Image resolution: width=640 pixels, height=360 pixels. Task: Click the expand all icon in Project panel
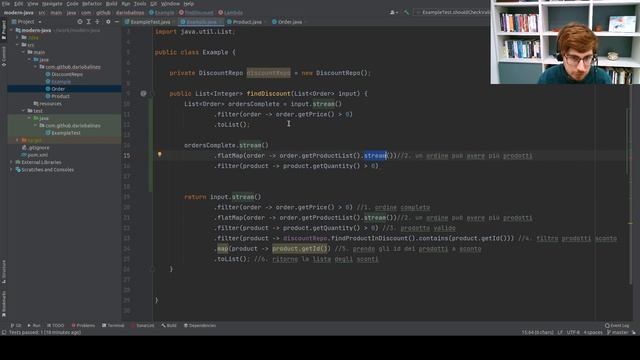coord(89,22)
